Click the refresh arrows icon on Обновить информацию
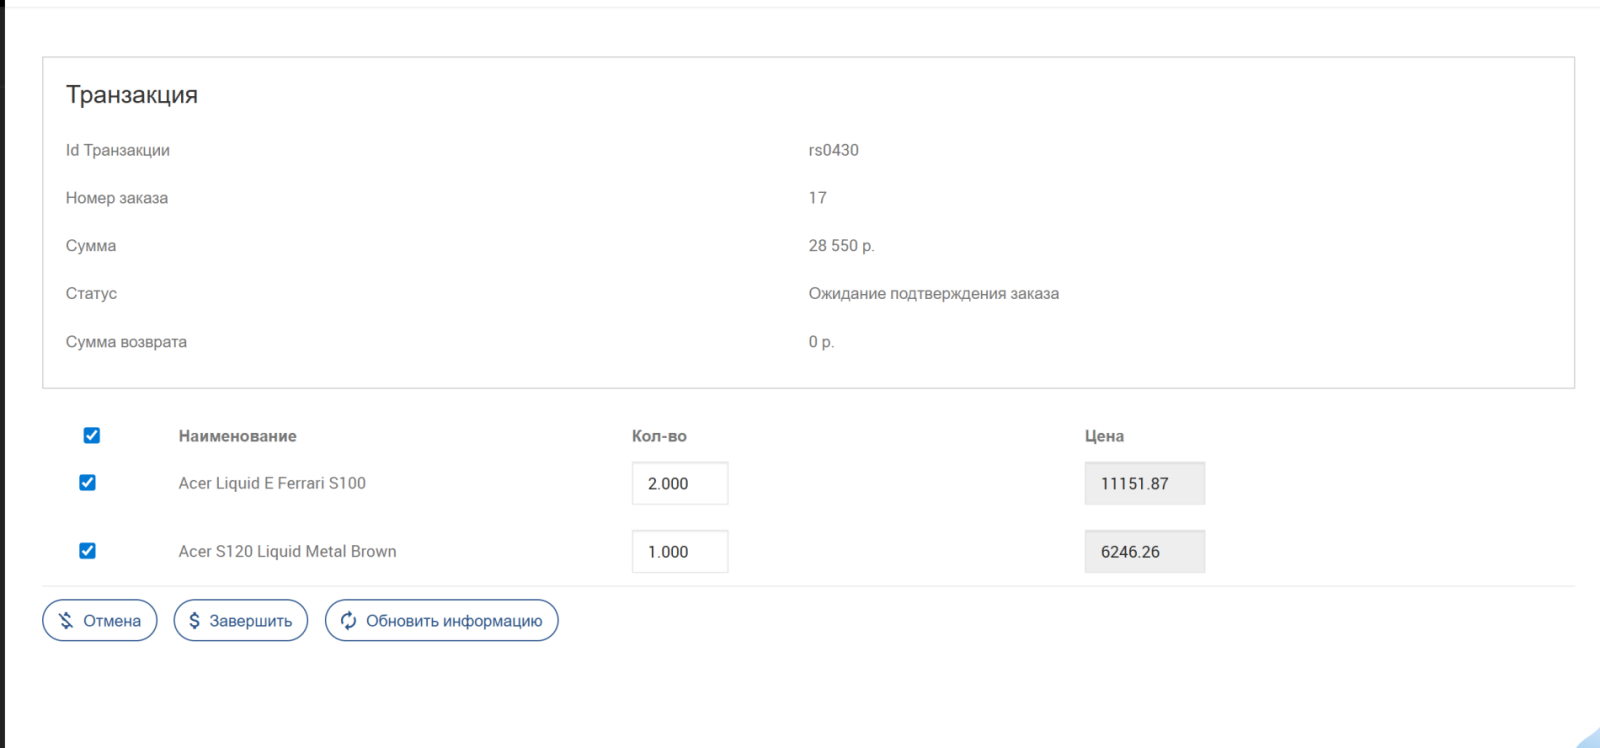This screenshot has width=1600, height=748. pos(348,620)
